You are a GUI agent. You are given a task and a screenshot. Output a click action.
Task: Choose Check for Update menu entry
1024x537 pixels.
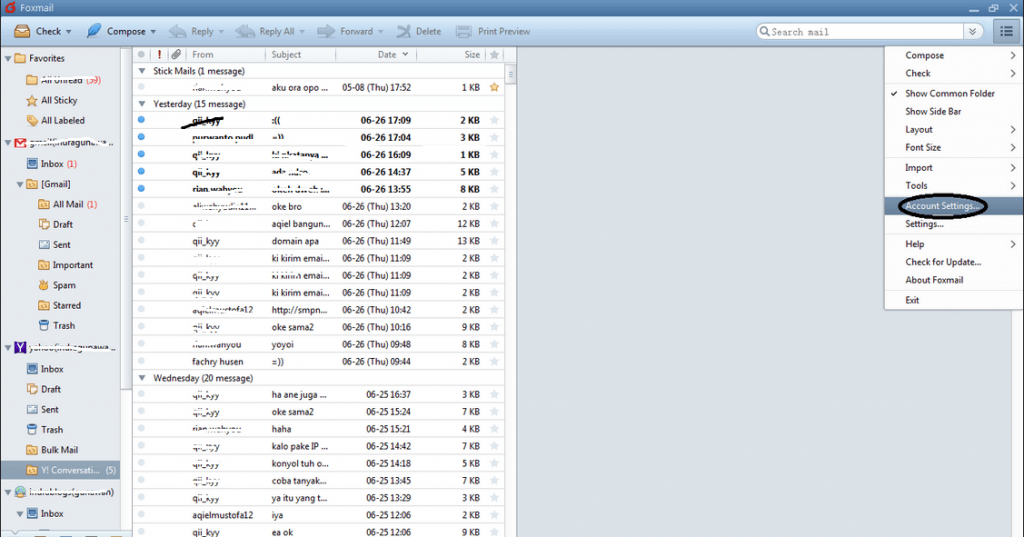942,262
